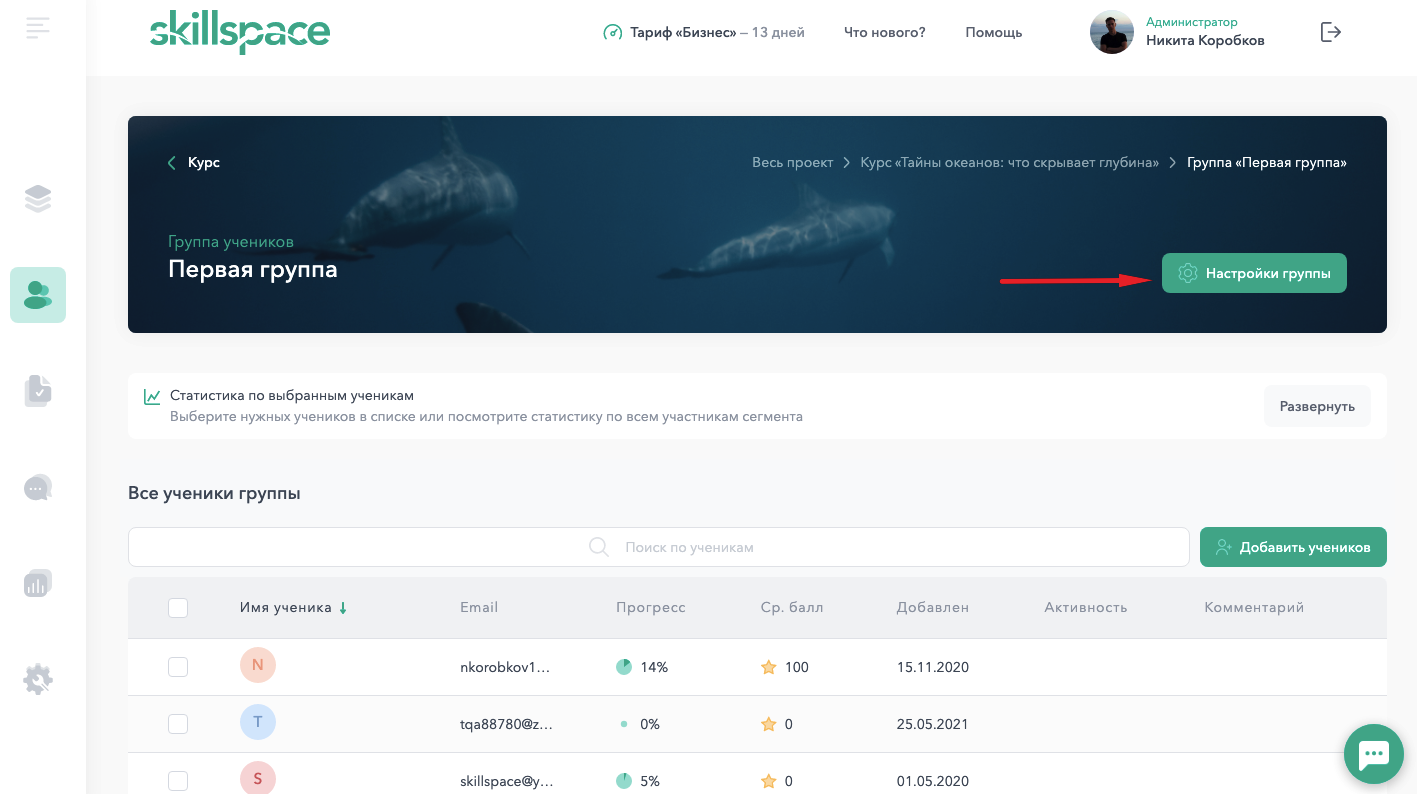1417x794 pixels.
Task: Open the "Что нового?" menu item
Action: tap(885, 32)
